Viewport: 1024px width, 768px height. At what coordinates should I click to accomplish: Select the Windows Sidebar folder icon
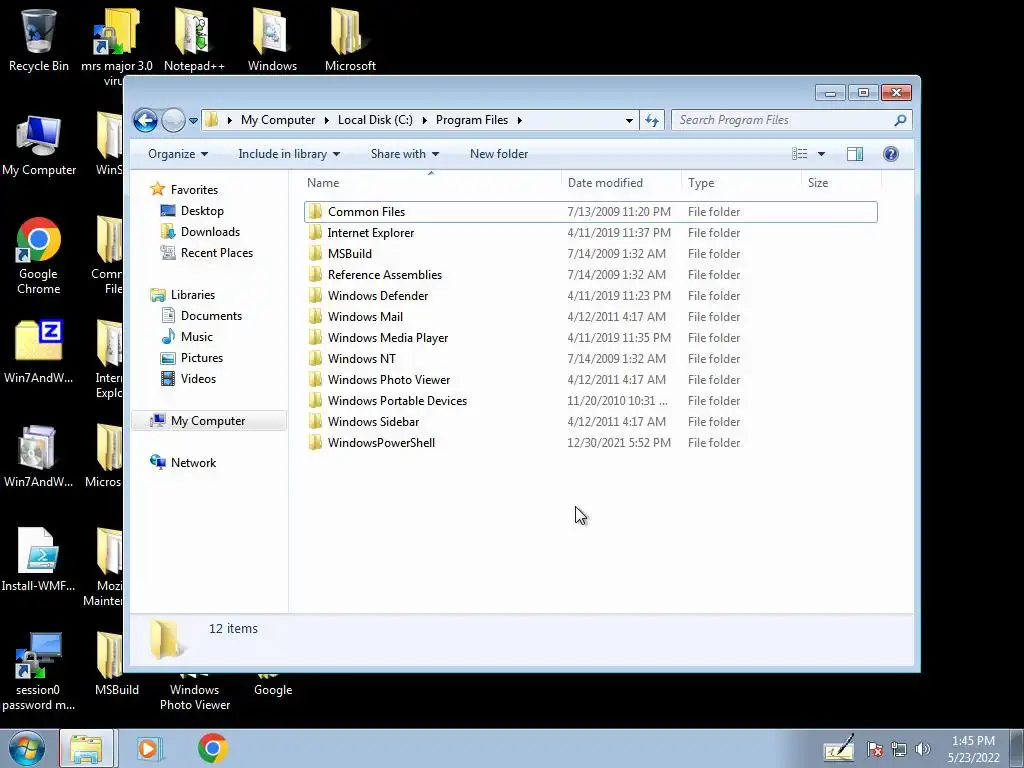pos(315,421)
